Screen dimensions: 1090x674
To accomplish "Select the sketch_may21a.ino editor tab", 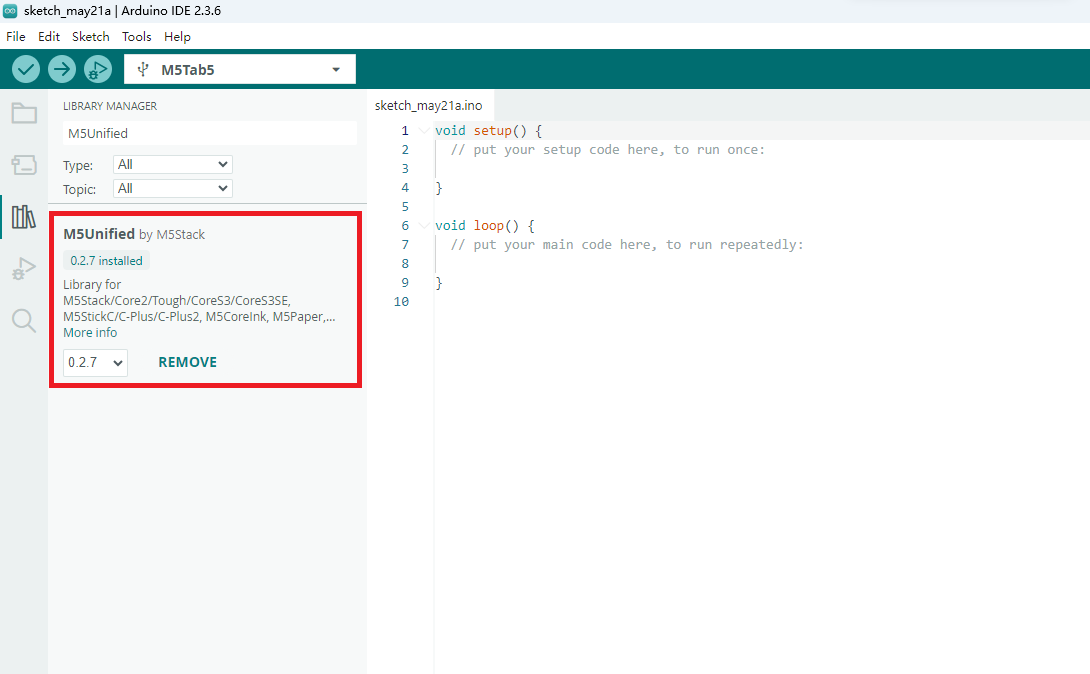I will [x=428, y=106].
